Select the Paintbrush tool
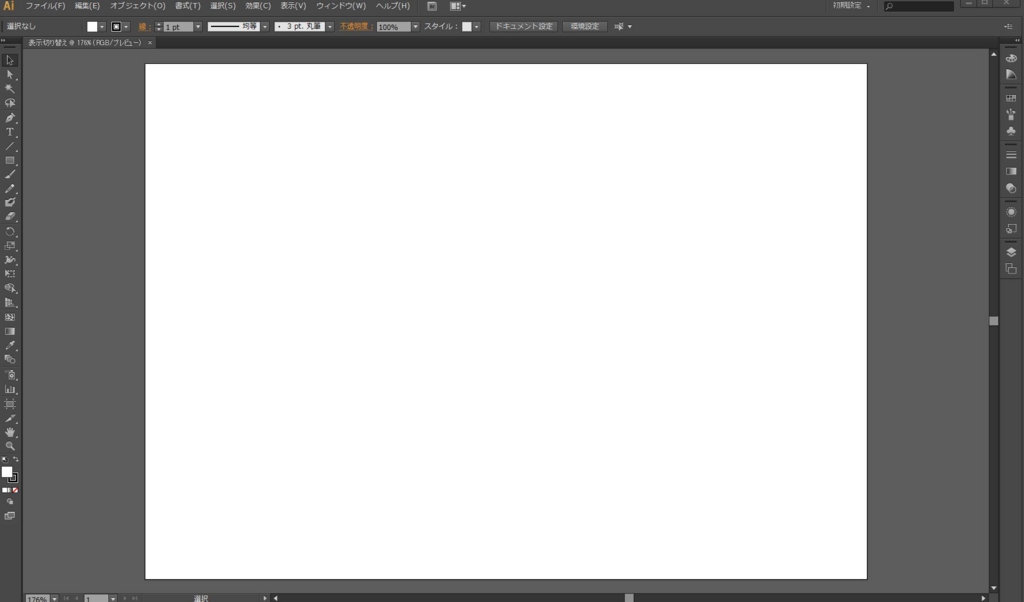1024x602 pixels. 10,174
